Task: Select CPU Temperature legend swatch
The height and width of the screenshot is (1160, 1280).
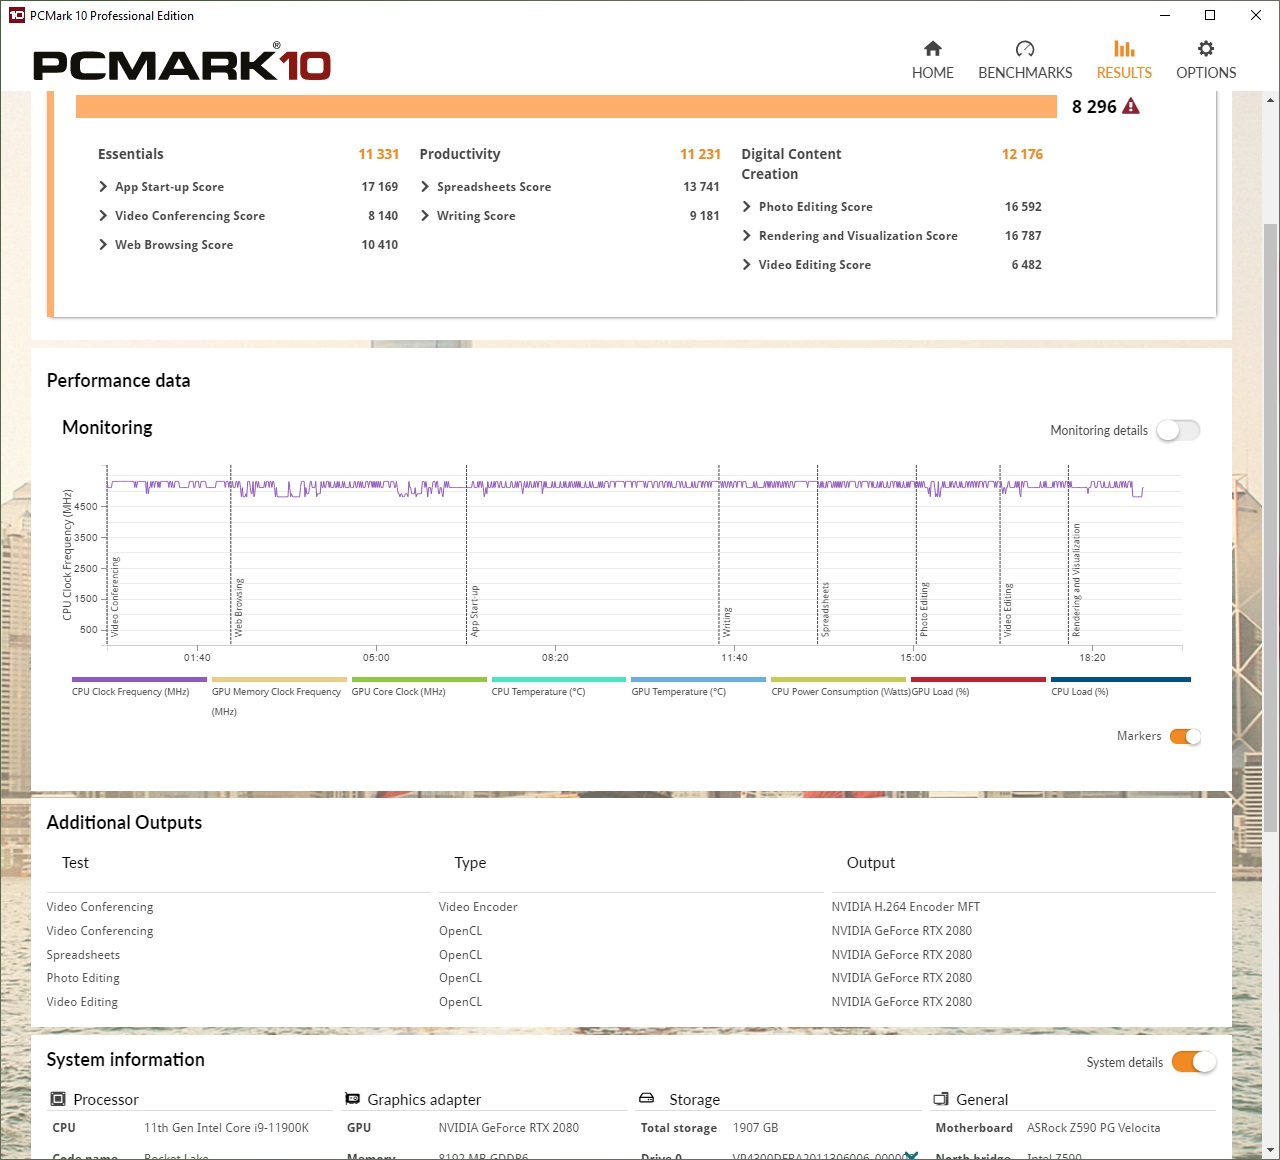Action: [x=559, y=679]
